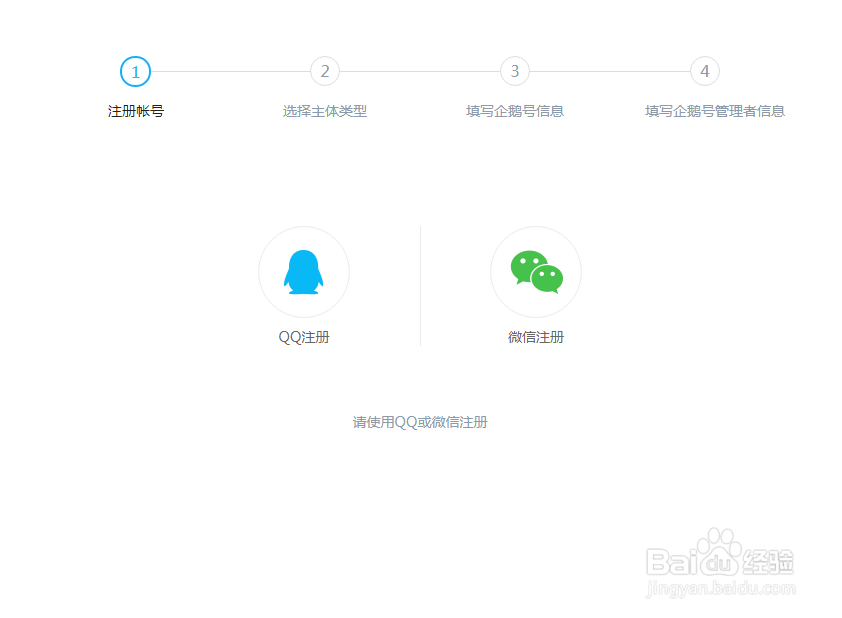
Task: Click the 选择主体类型 step label
Action: pos(325,111)
